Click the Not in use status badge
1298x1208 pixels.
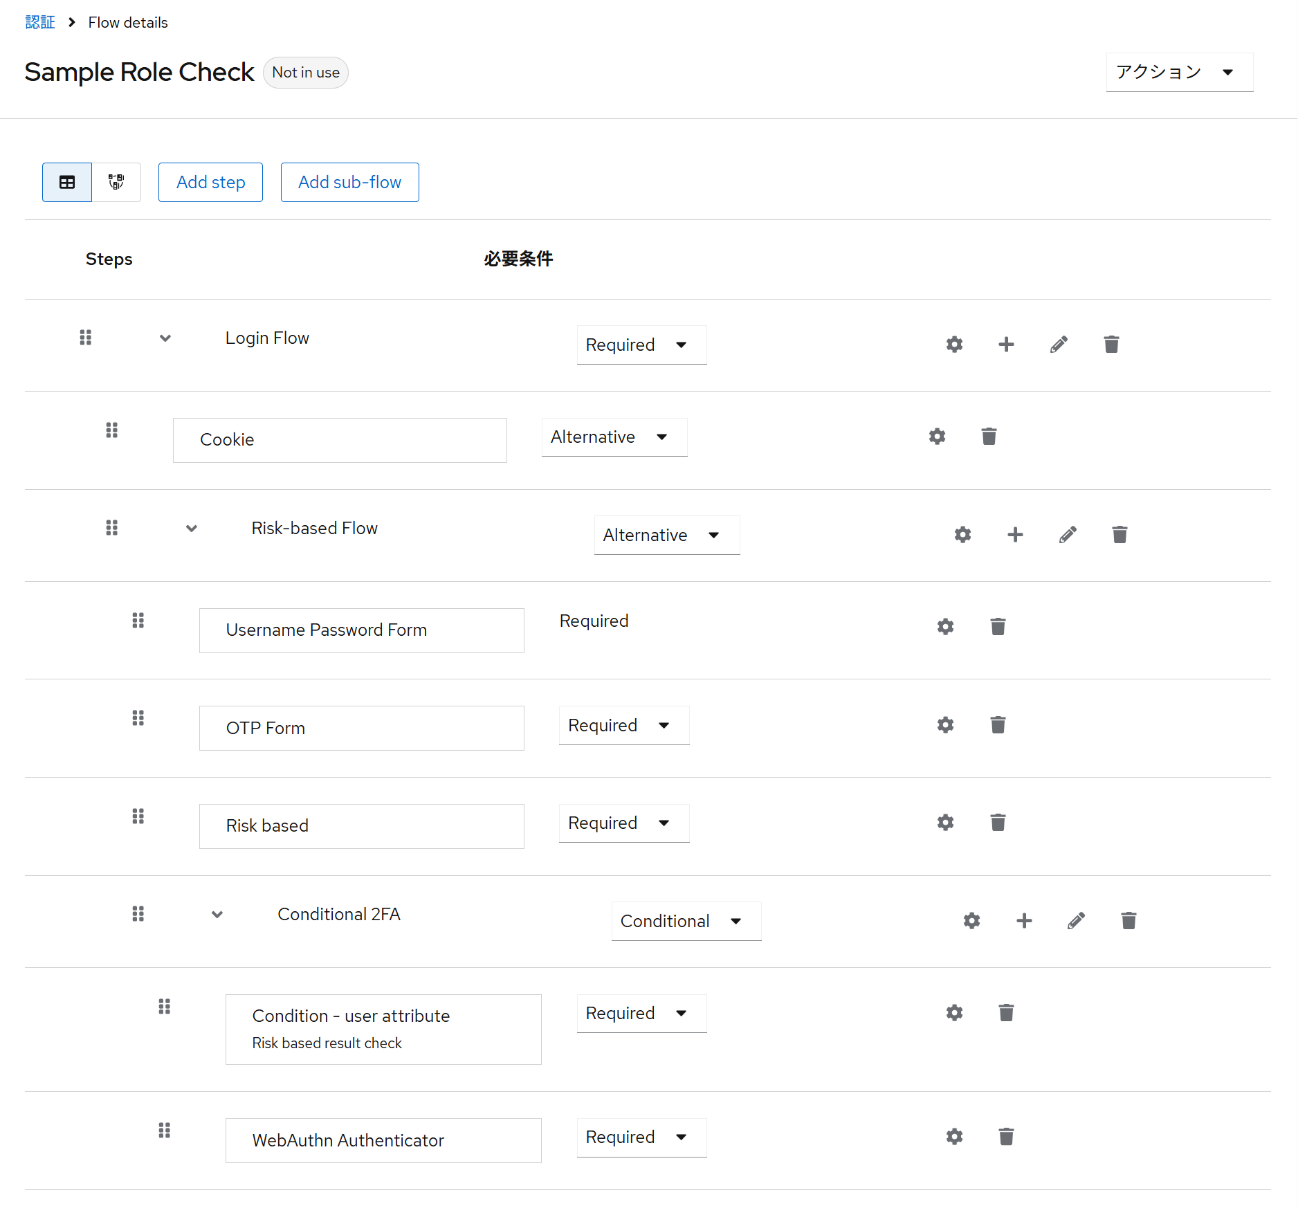pos(306,72)
